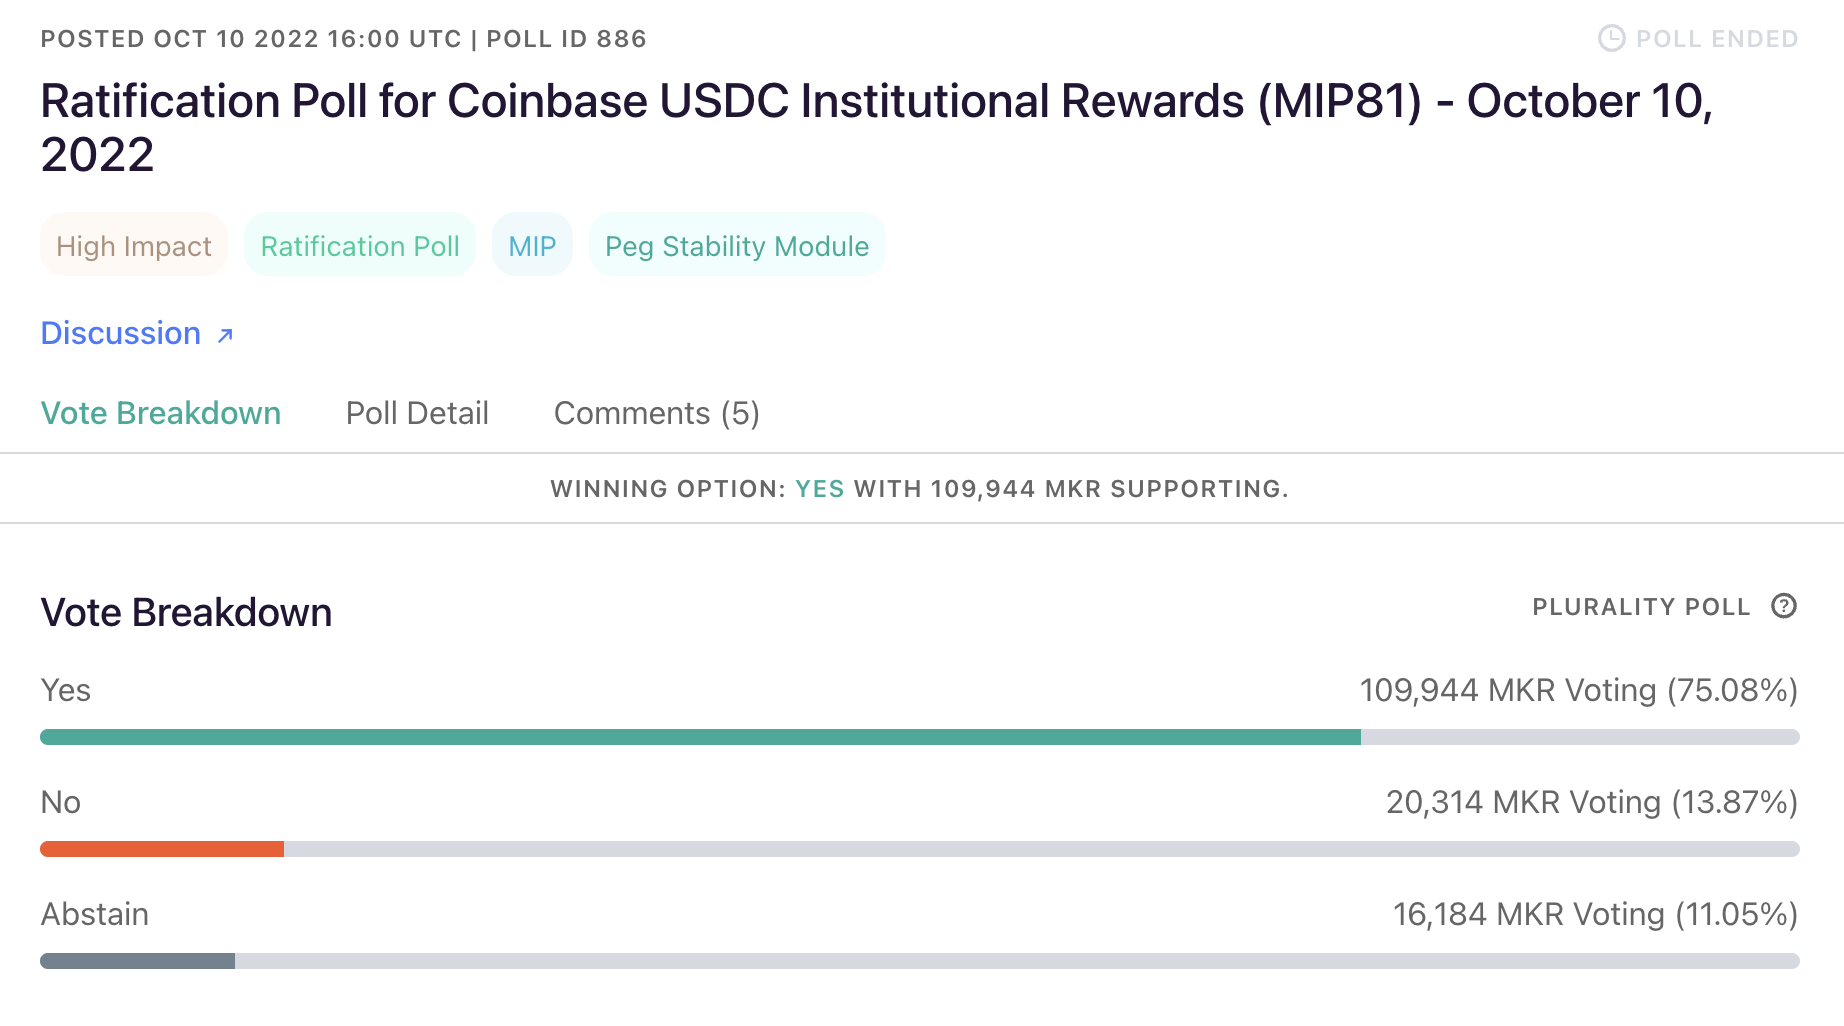Screen dimensions: 1844x1026
Task: Click the Yes vote progress bar
Action: tap(700, 736)
